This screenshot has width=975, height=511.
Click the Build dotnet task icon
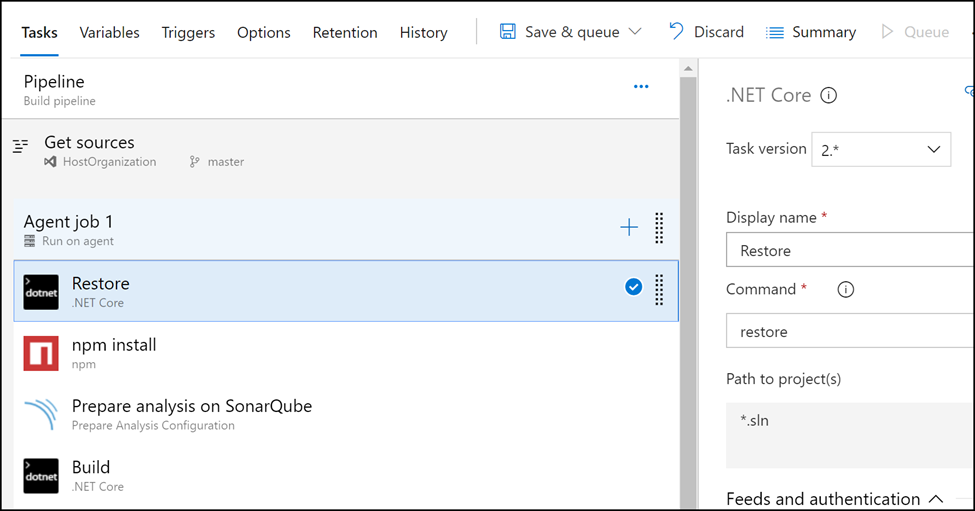pyautogui.click(x=41, y=476)
